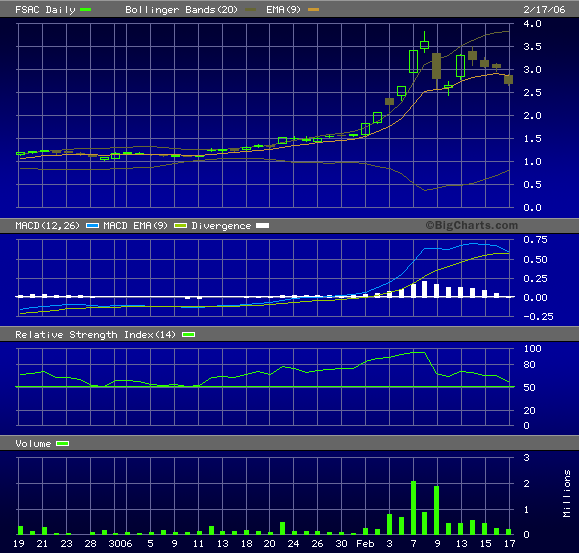This screenshot has width=579, height=553.
Task: Click the 'Millions' volume axis label
Action: point(567,494)
